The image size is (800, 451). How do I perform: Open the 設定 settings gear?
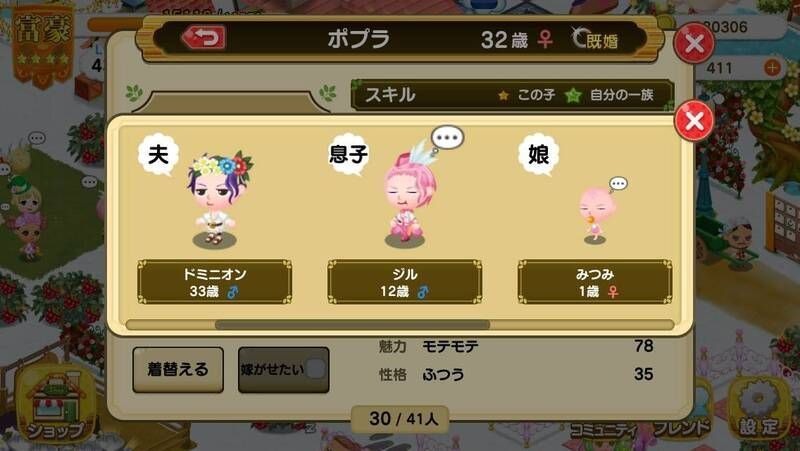[x=760, y=408]
